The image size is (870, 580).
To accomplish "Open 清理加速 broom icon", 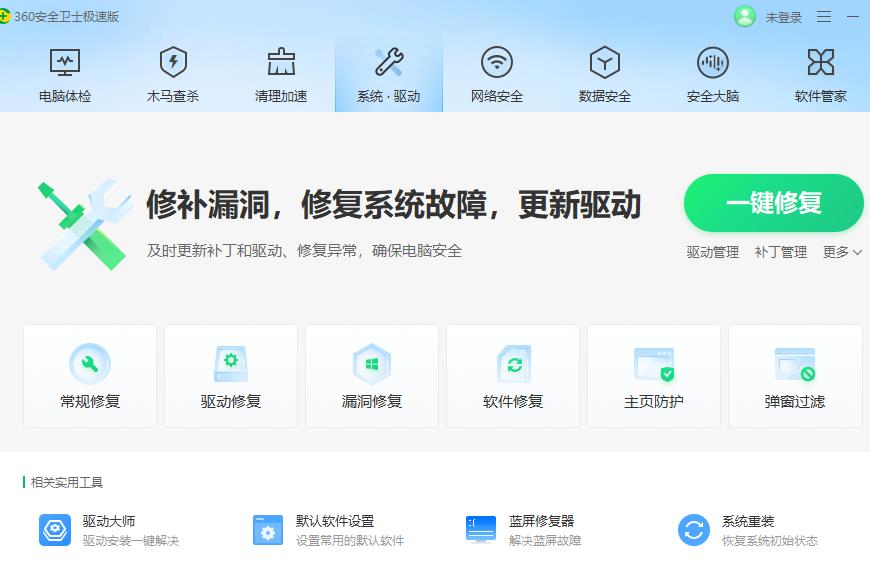I will pyautogui.click(x=281, y=62).
